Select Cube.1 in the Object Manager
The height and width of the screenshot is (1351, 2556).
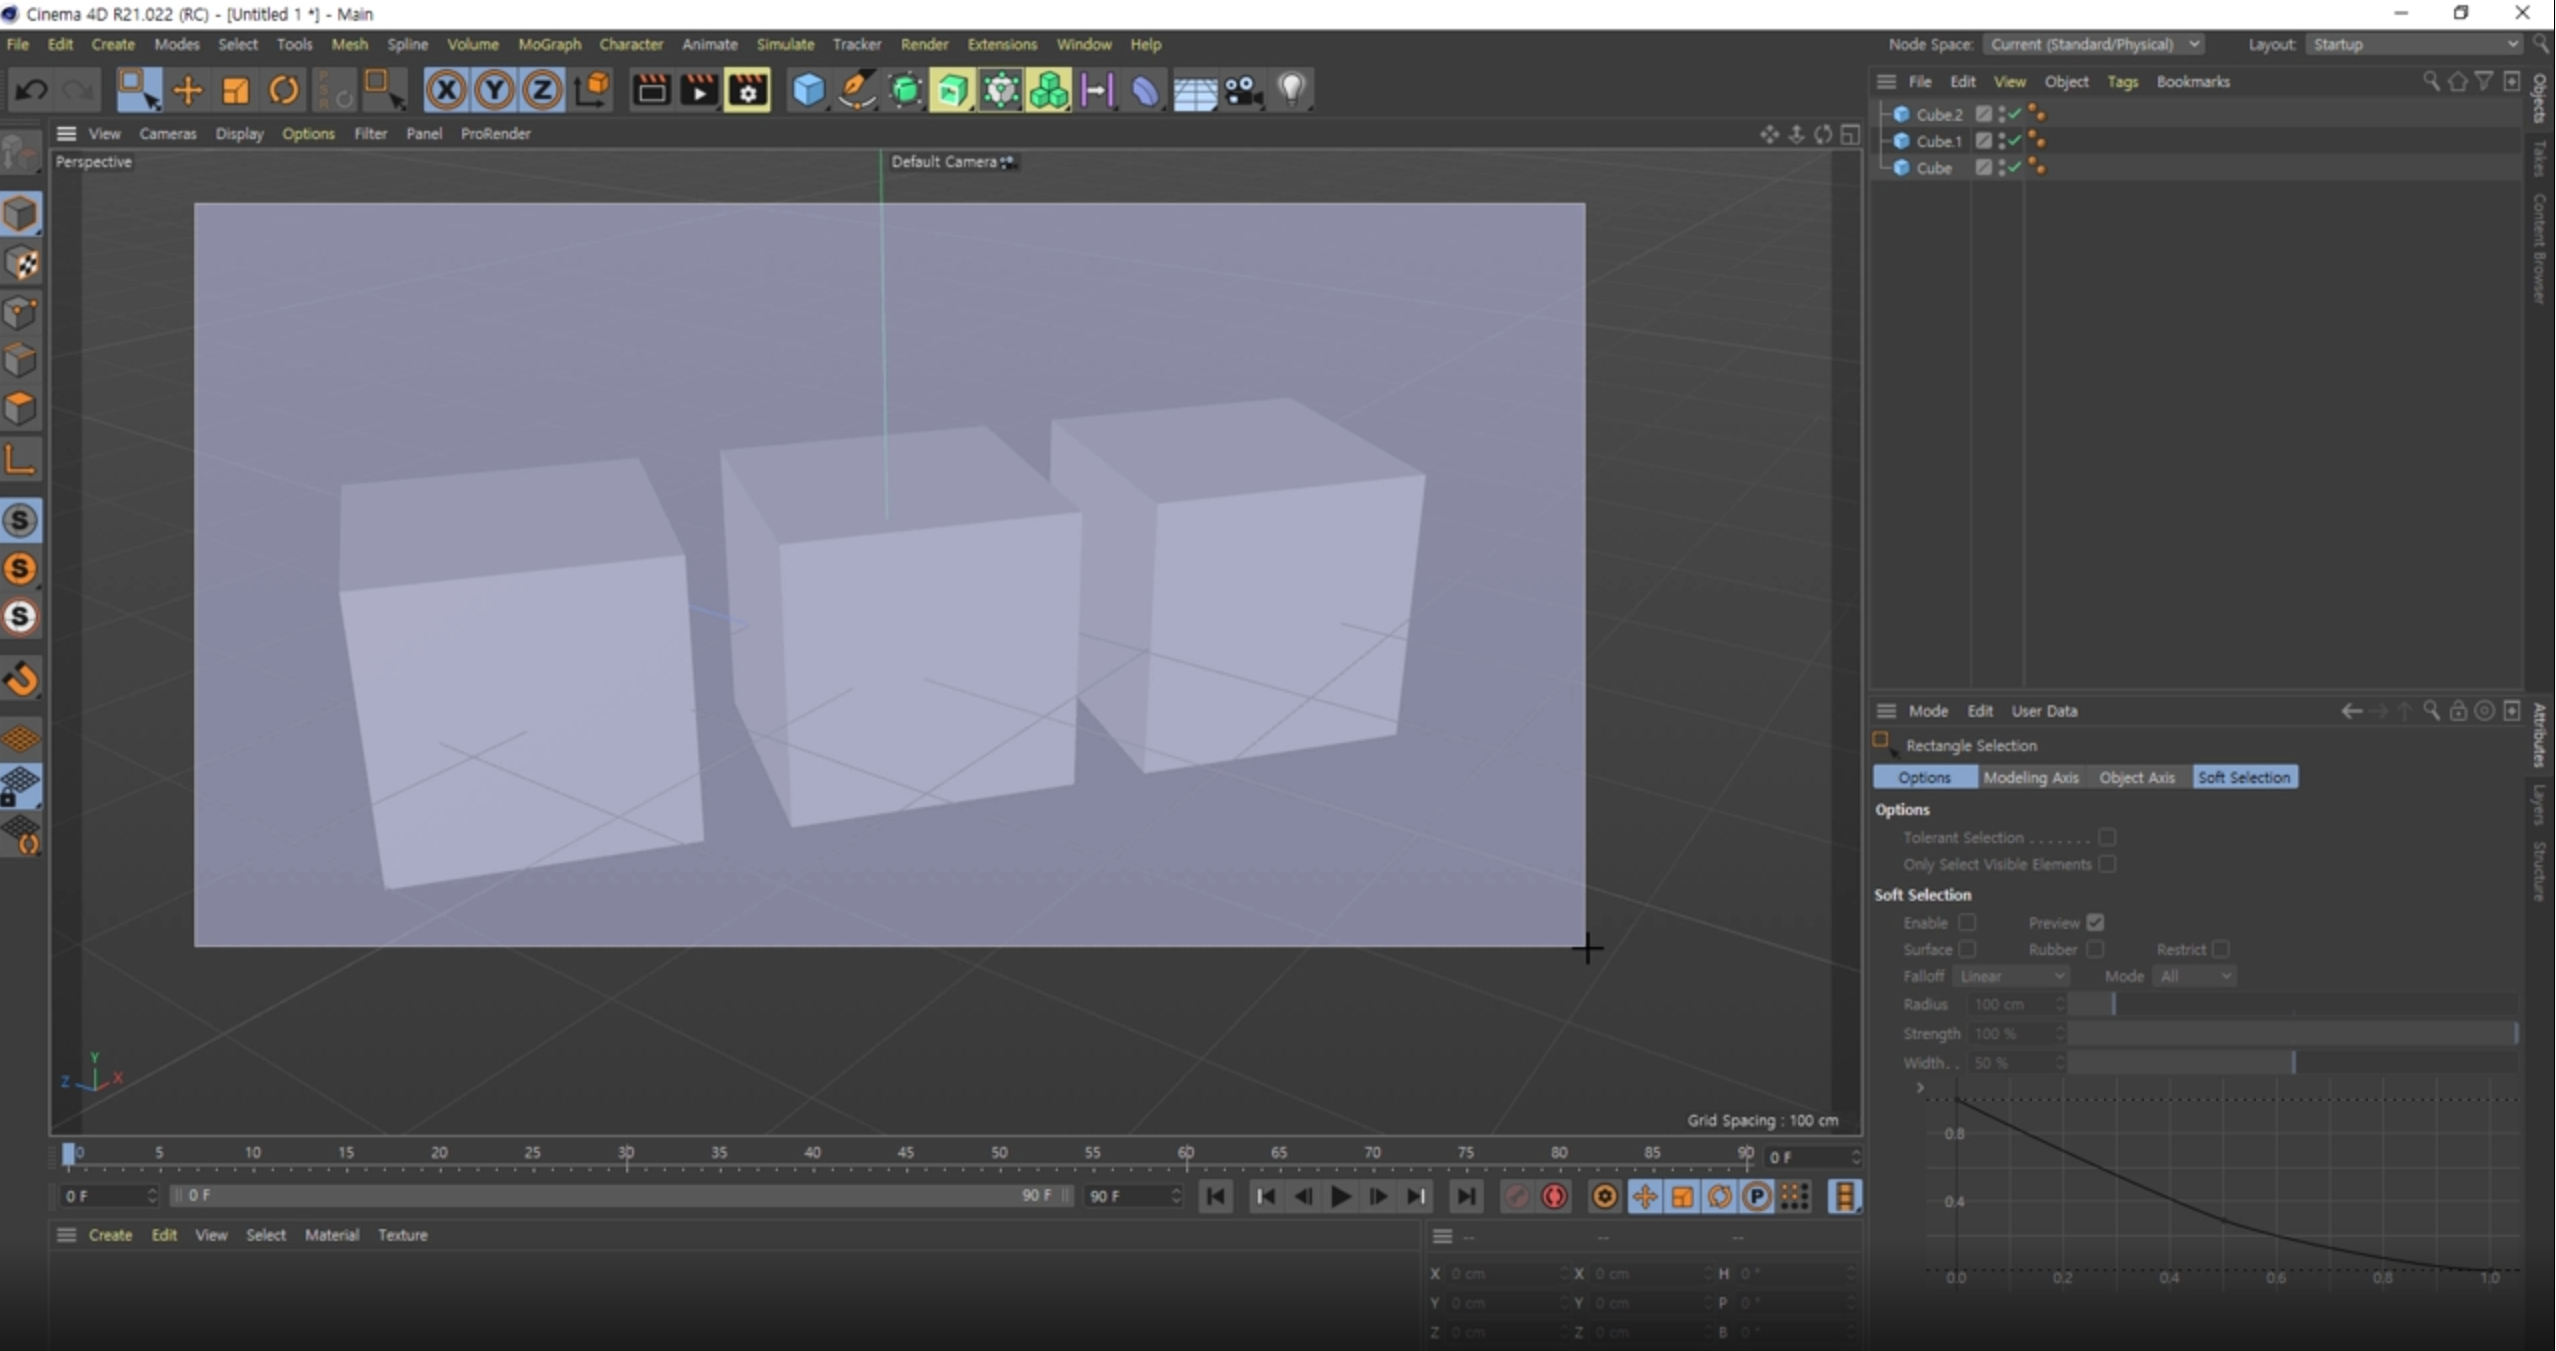[1938, 141]
